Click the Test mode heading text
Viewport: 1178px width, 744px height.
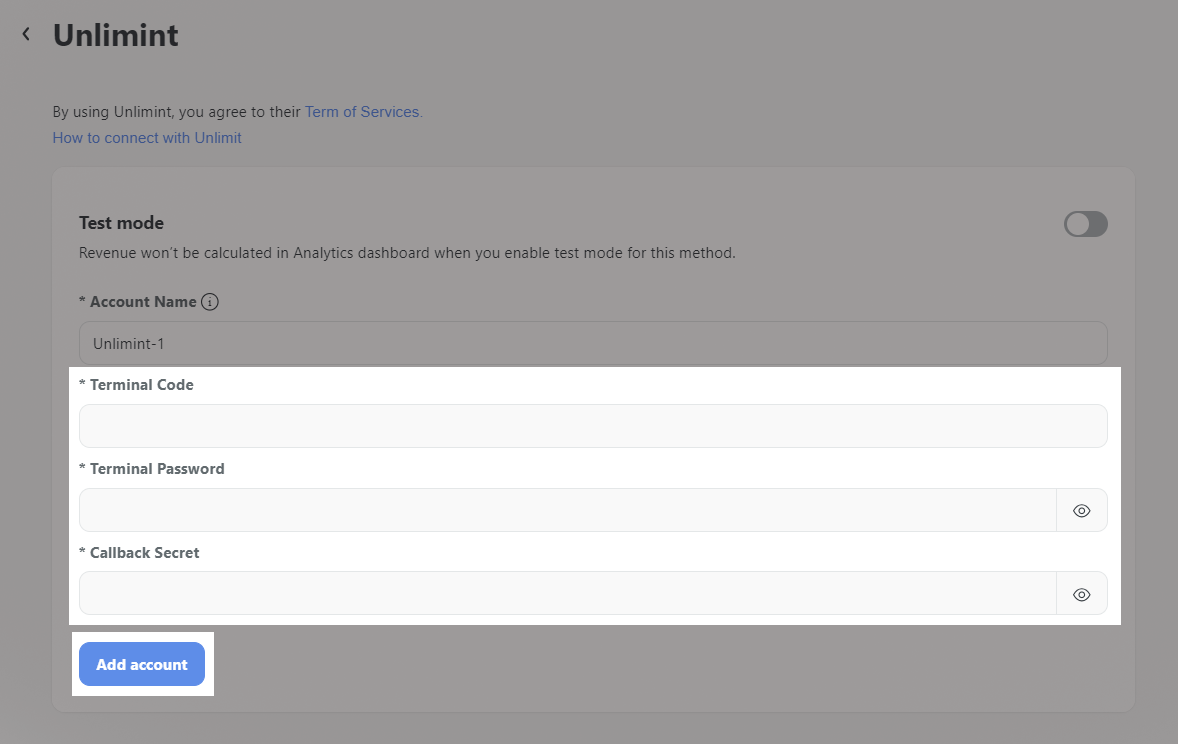coord(122,223)
